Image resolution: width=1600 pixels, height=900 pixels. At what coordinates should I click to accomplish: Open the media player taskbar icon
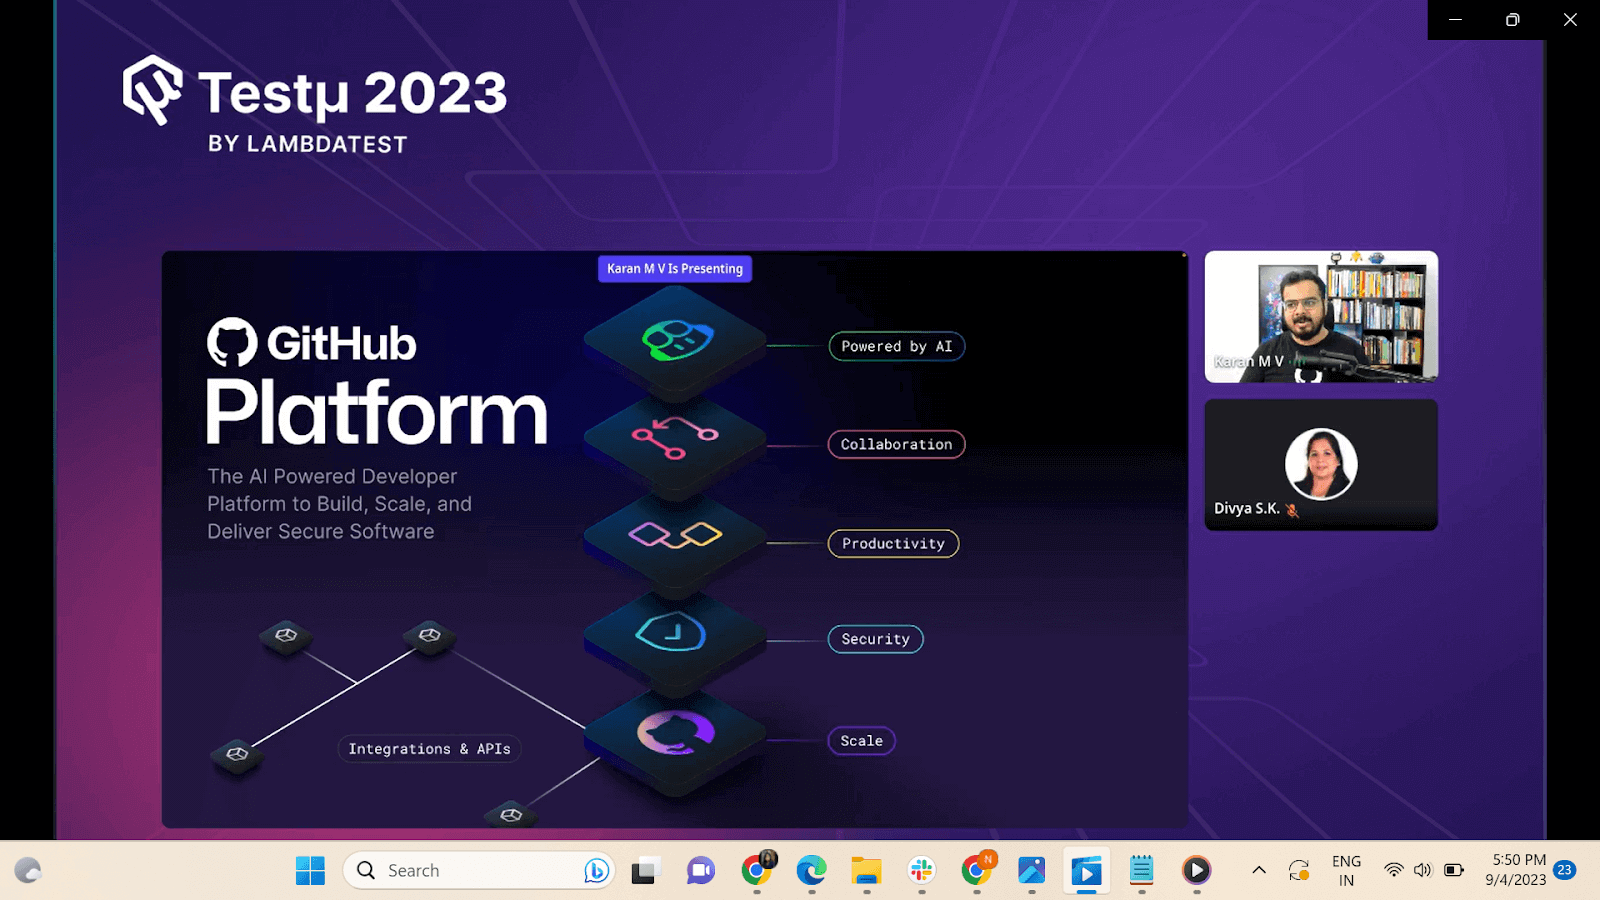coord(1196,871)
